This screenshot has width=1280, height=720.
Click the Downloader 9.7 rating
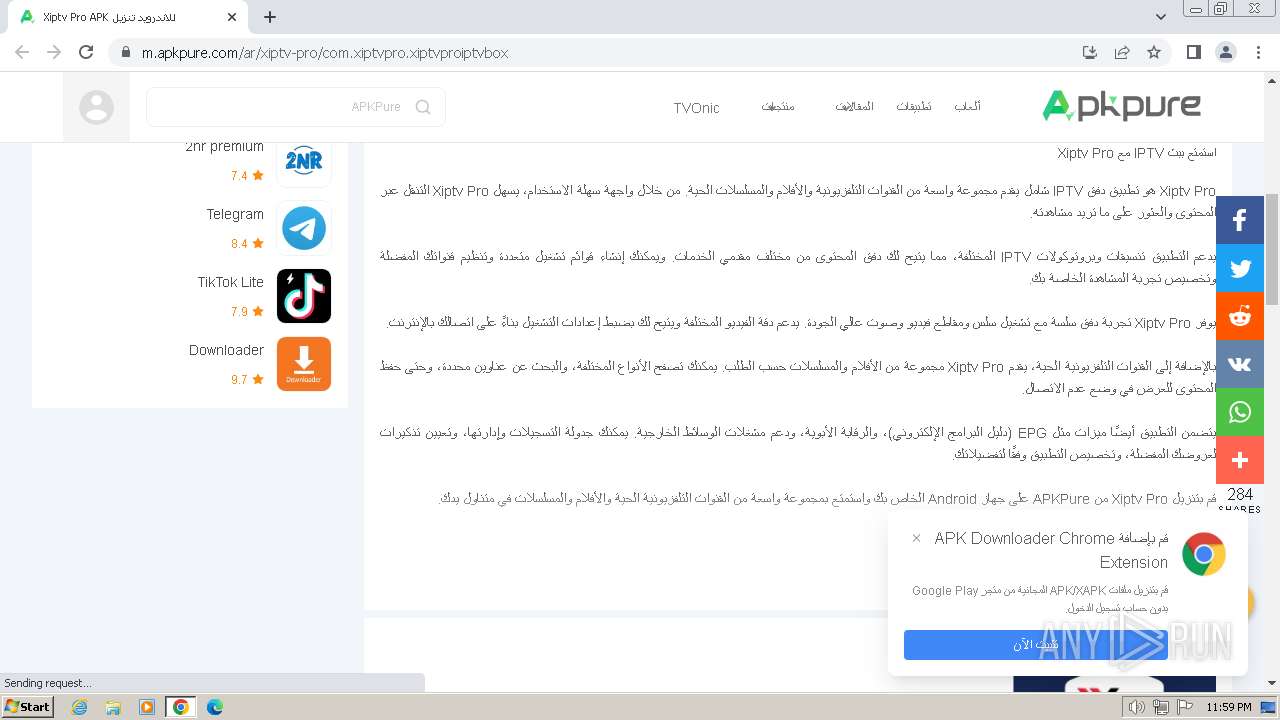point(247,379)
